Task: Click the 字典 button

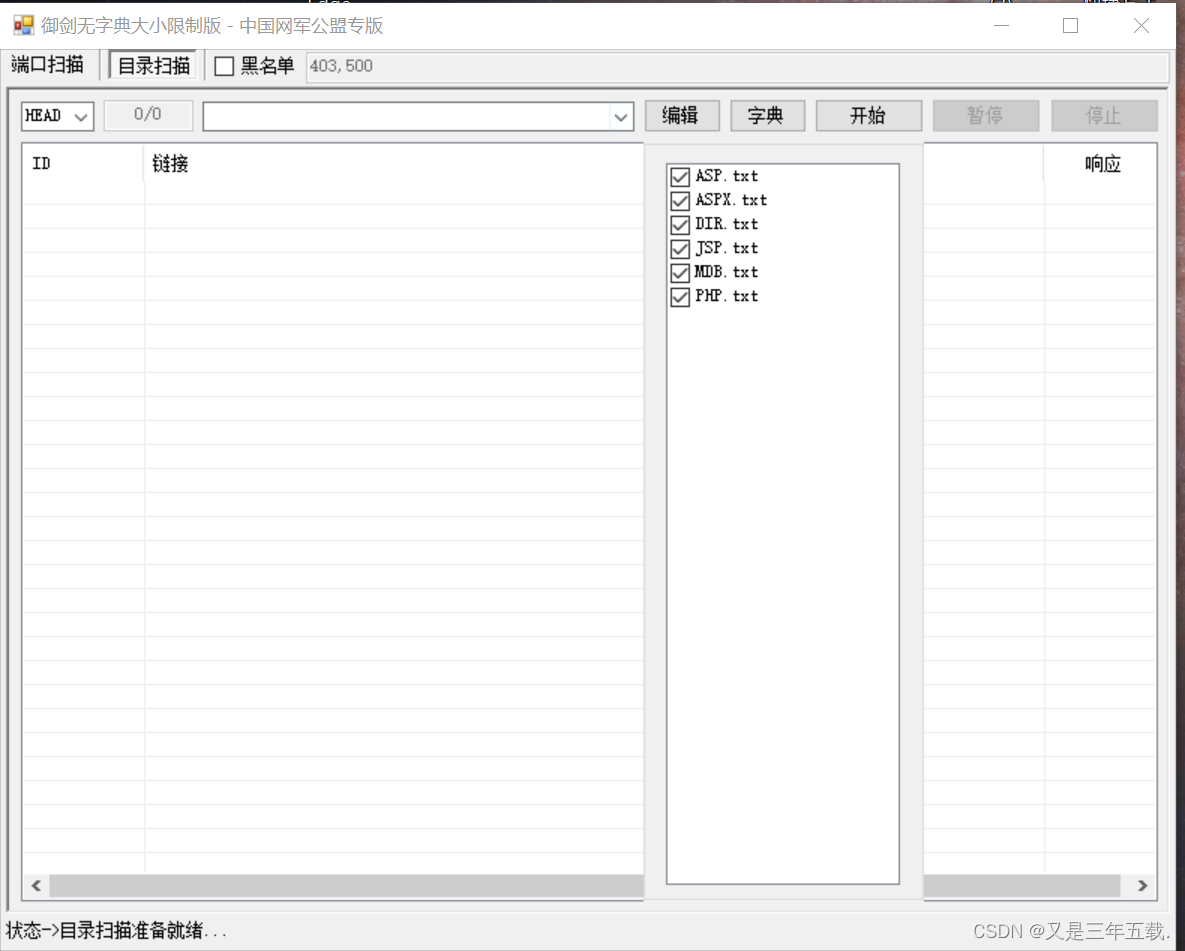Action: pos(767,116)
